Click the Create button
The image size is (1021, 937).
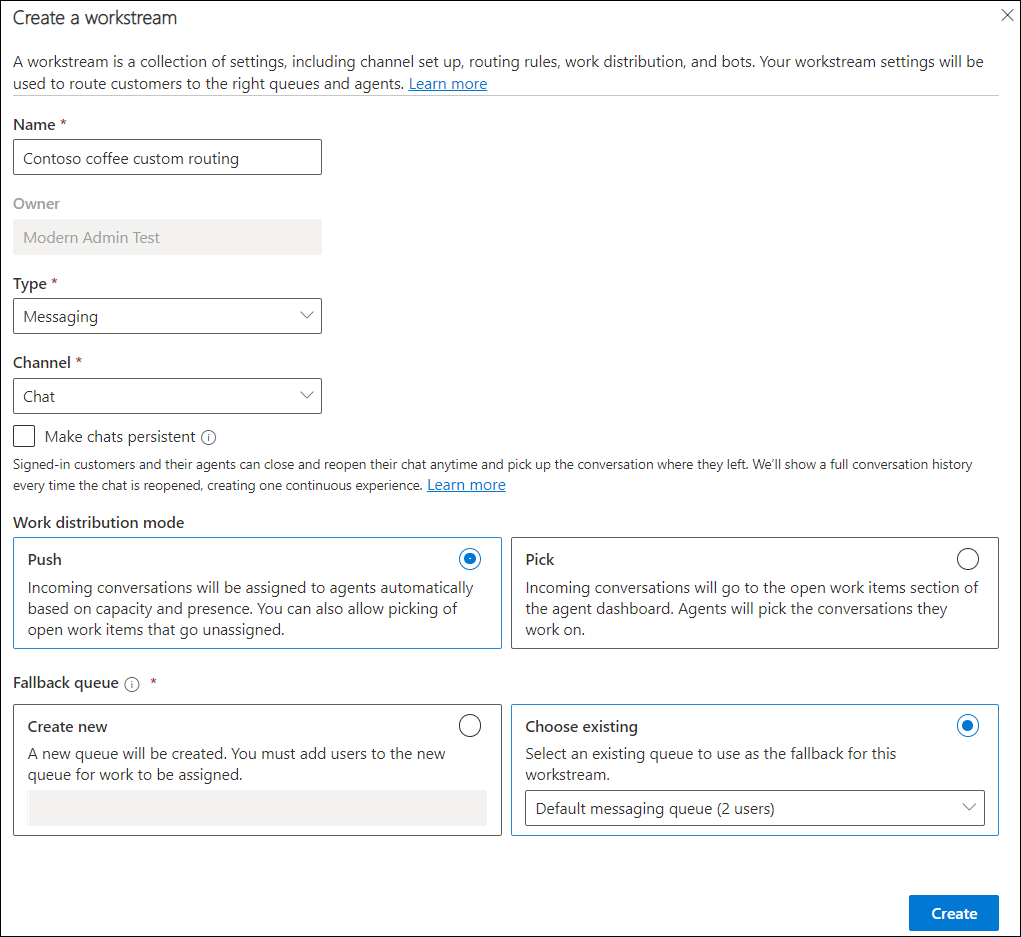point(953,913)
